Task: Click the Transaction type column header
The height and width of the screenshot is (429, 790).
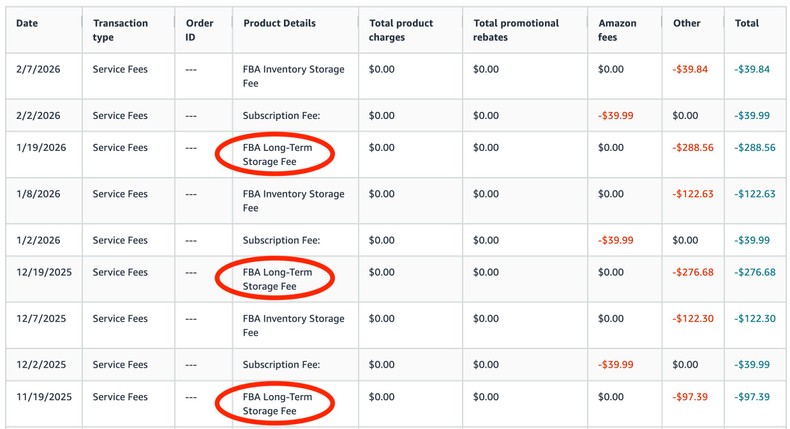Action: point(120,30)
